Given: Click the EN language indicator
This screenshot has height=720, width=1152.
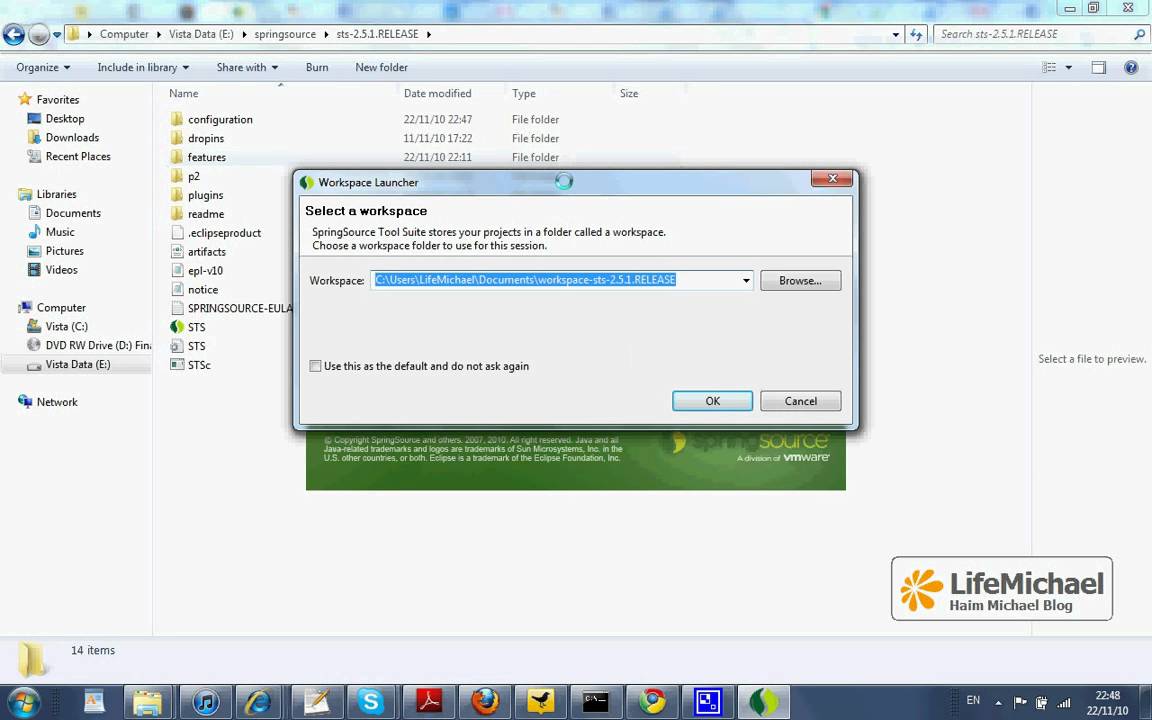Looking at the screenshot, I should click(x=973, y=701).
